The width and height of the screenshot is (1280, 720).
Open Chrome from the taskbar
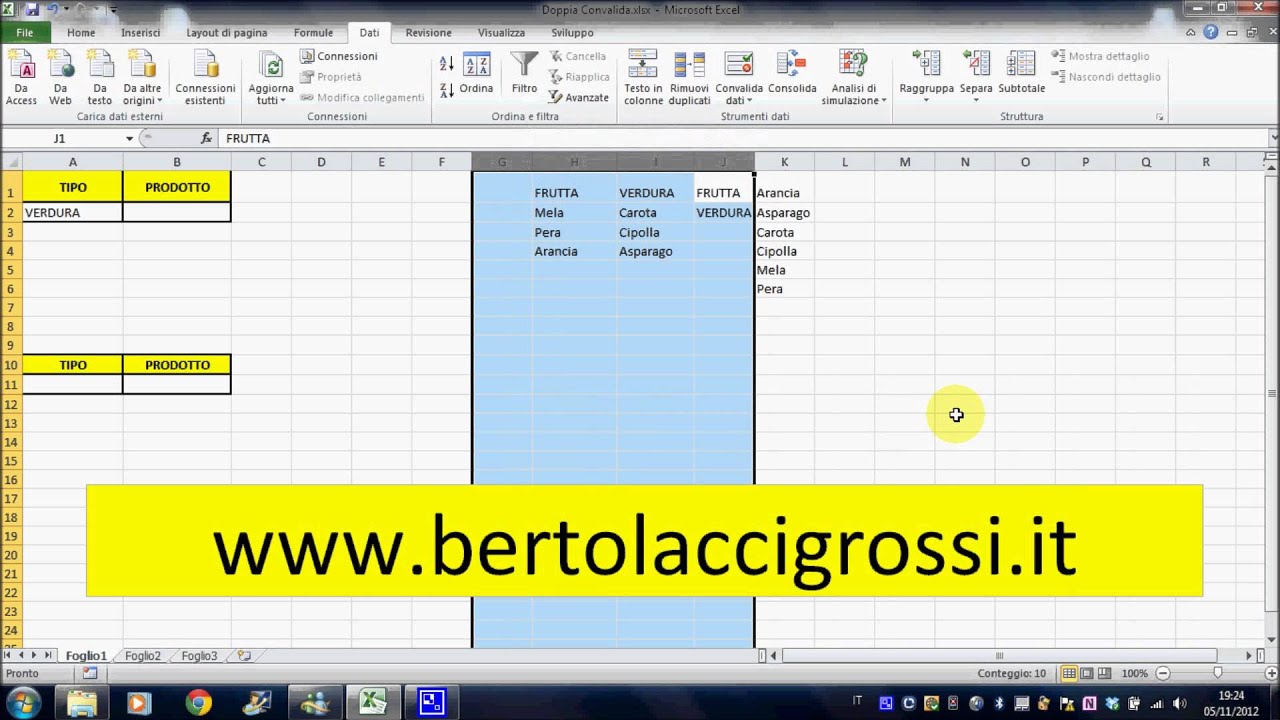(198, 703)
